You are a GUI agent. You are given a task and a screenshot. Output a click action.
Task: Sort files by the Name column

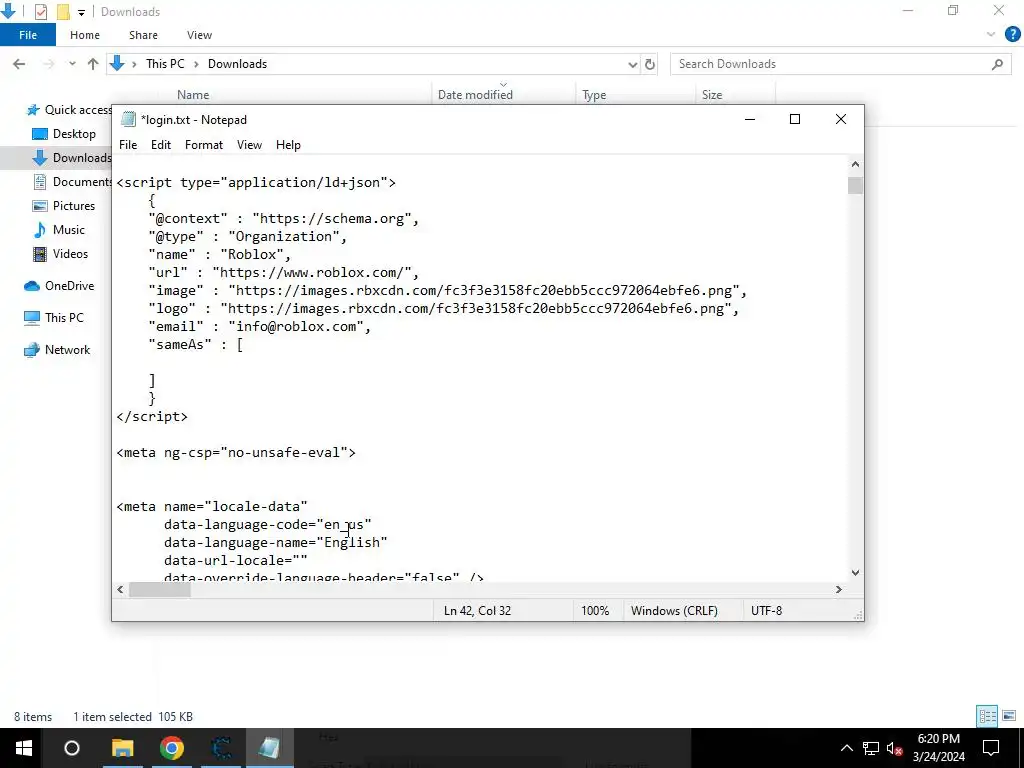tap(193, 95)
